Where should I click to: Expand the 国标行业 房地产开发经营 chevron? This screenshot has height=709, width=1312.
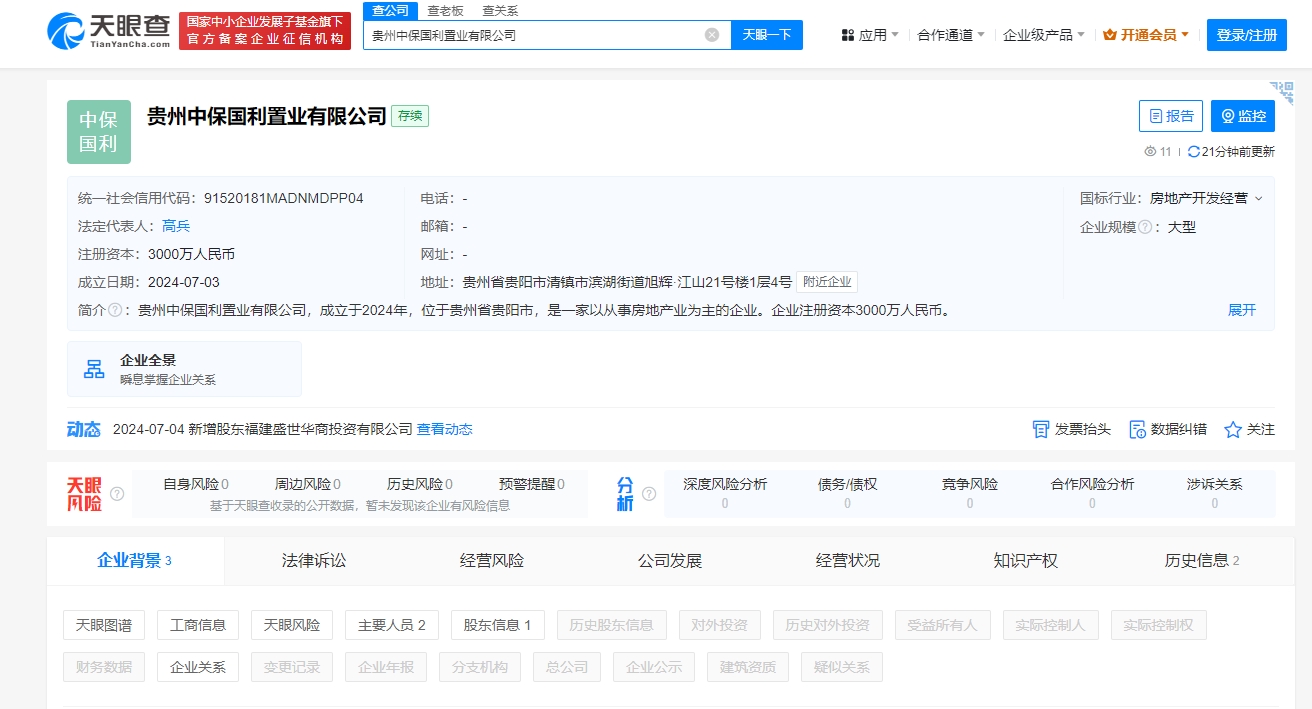click(x=1259, y=199)
